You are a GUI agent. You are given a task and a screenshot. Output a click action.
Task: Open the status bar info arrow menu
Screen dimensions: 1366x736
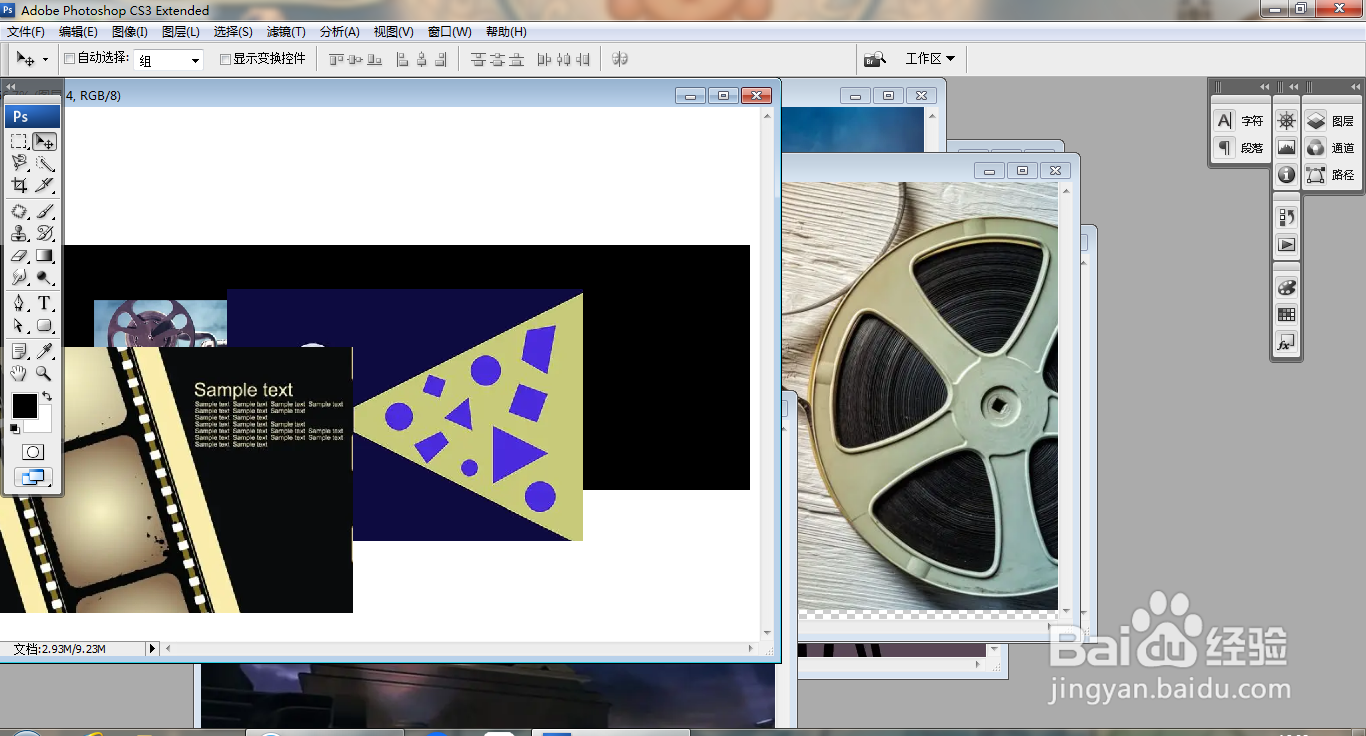pyautogui.click(x=153, y=649)
